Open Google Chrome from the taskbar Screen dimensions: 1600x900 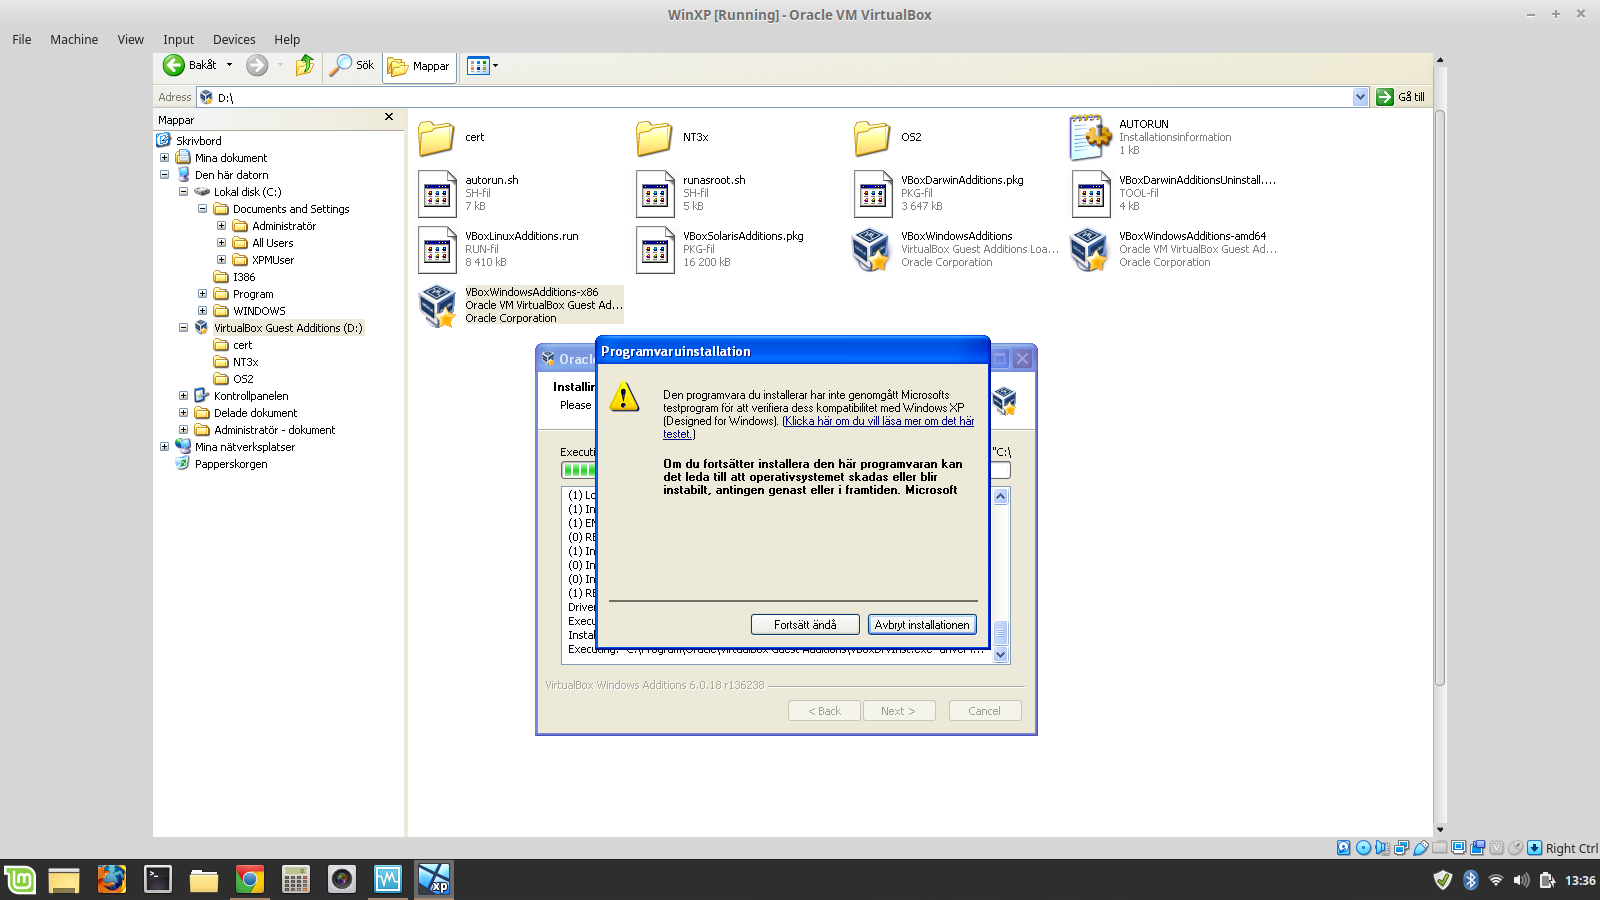(250, 880)
